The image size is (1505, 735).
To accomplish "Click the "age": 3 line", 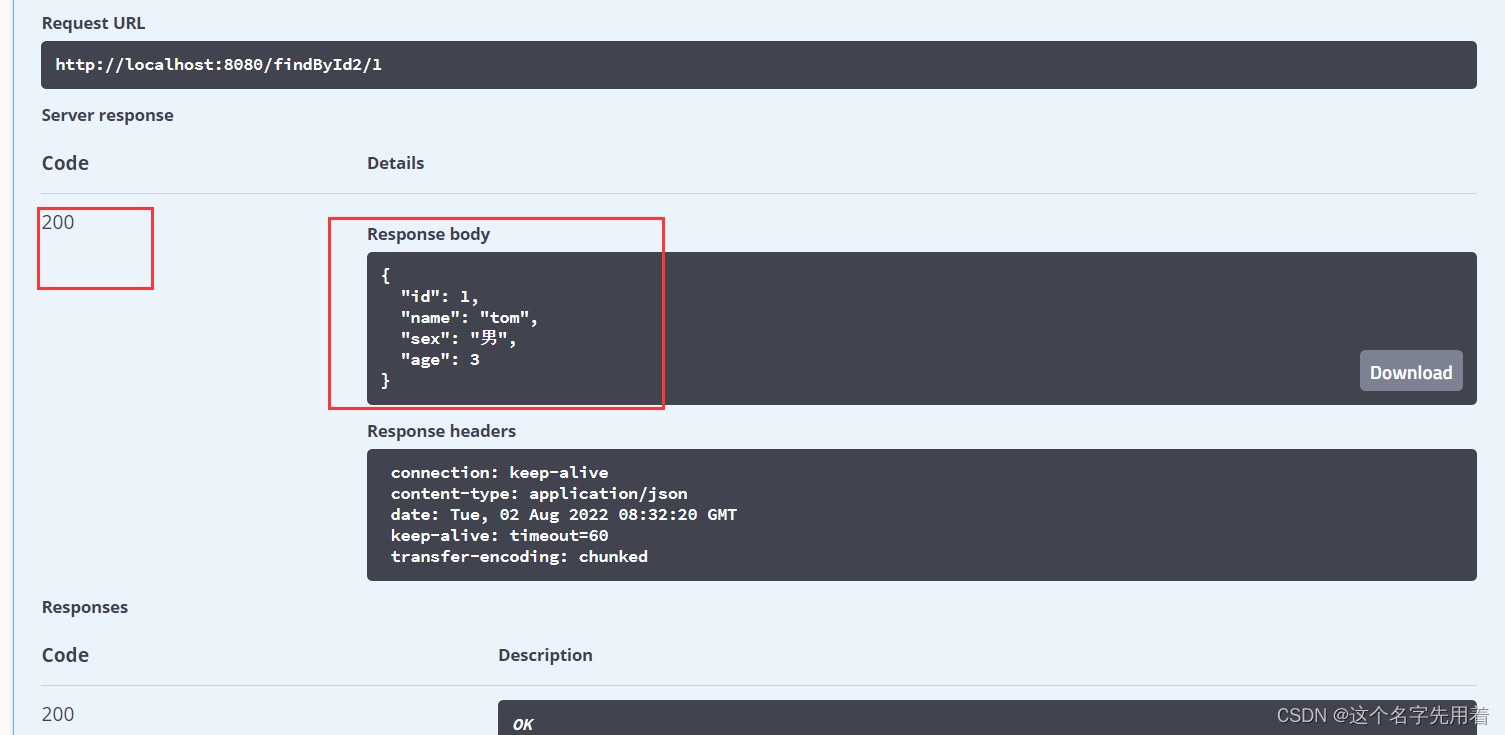I will coord(440,359).
